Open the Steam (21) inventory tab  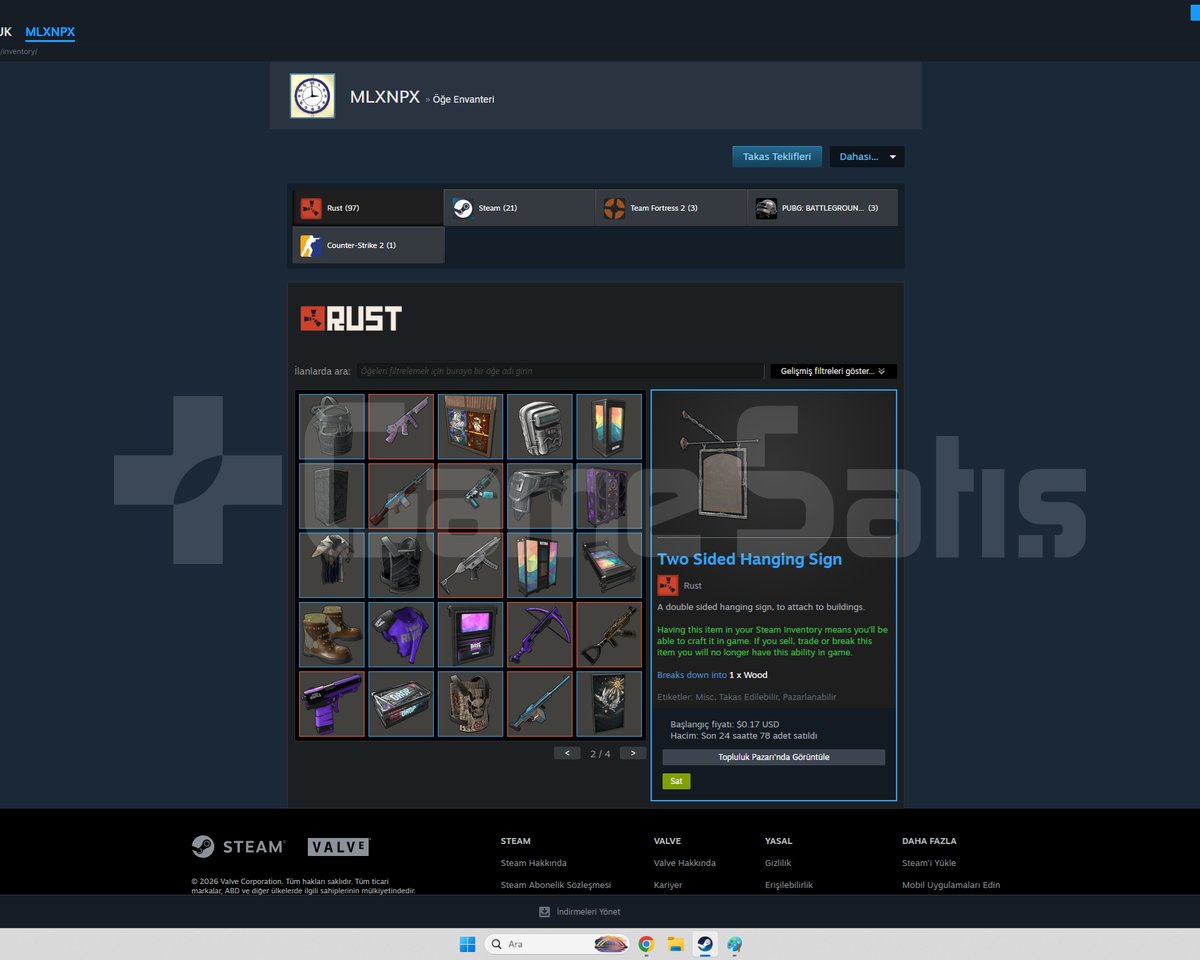coord(520,208)
